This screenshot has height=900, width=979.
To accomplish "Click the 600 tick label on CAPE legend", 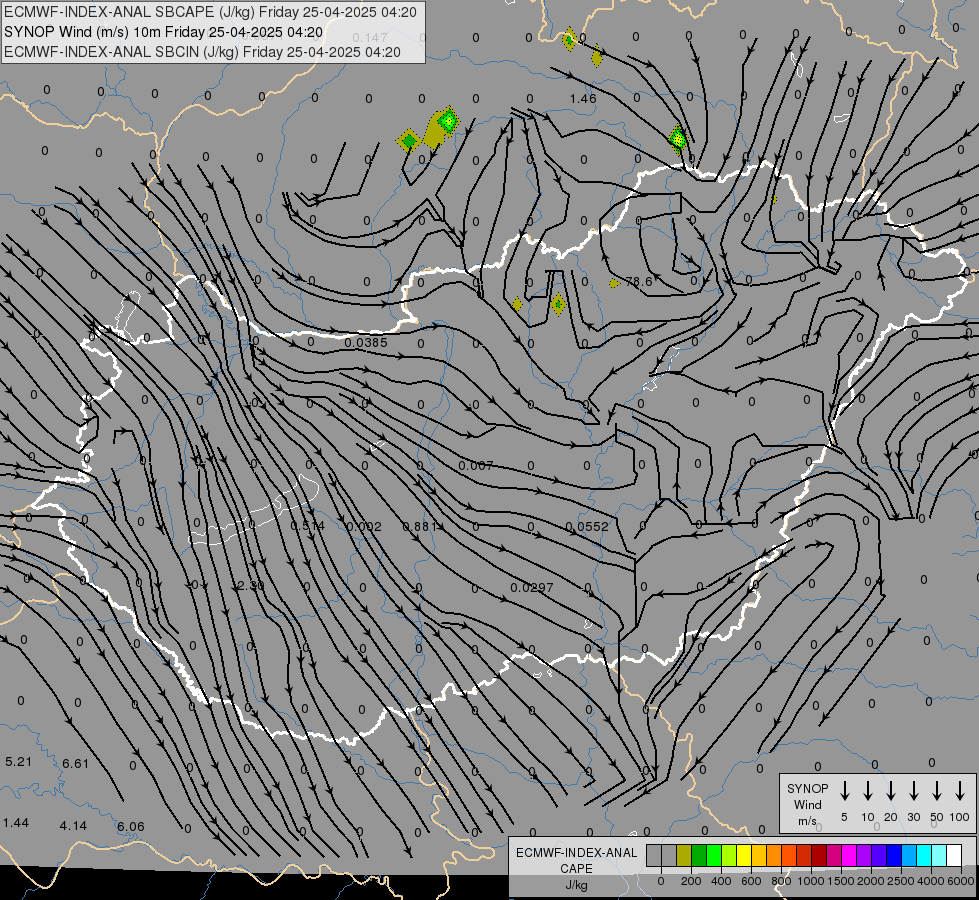I will click(751, 881).
